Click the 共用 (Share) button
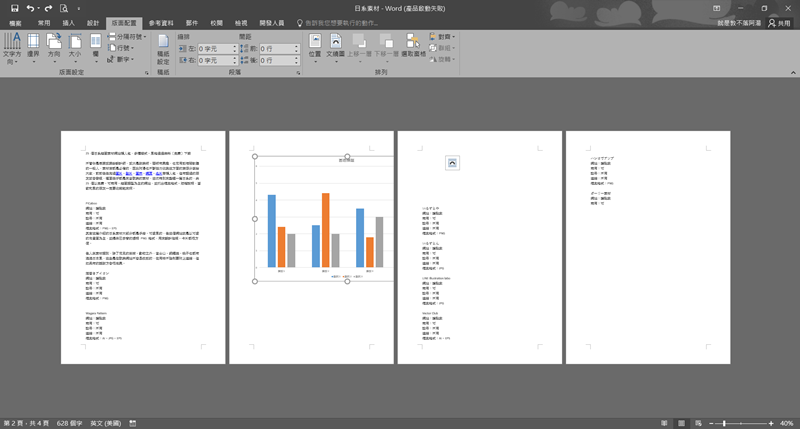 pyautogui.click(x=778, y=22)
